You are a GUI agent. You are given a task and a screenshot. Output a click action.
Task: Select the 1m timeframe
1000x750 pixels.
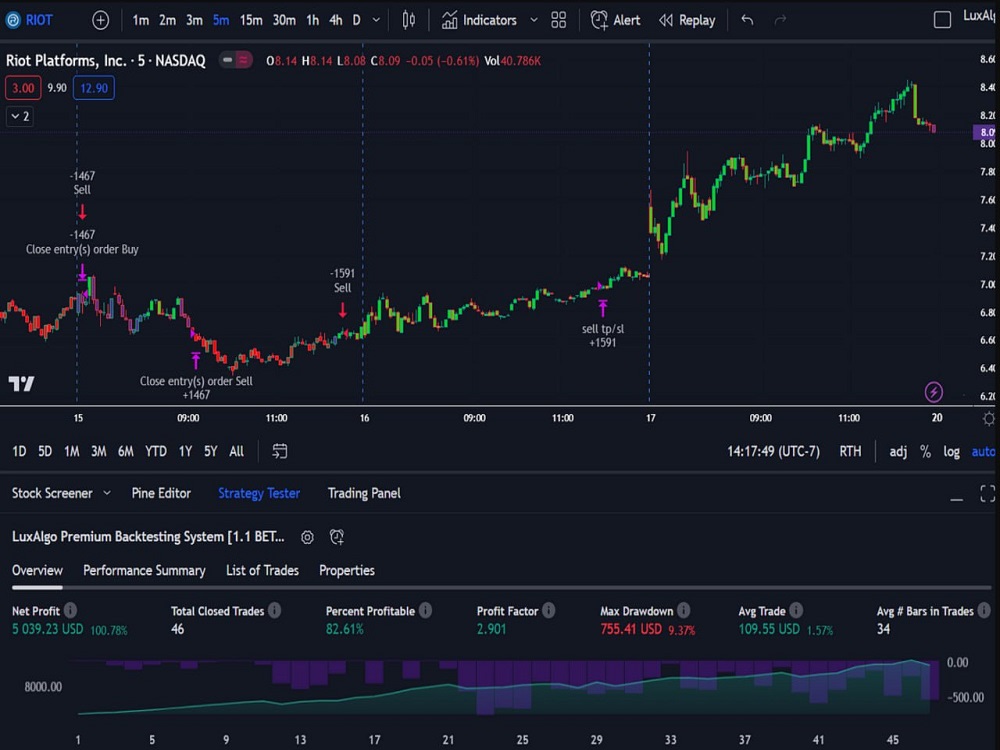point(140,20)
